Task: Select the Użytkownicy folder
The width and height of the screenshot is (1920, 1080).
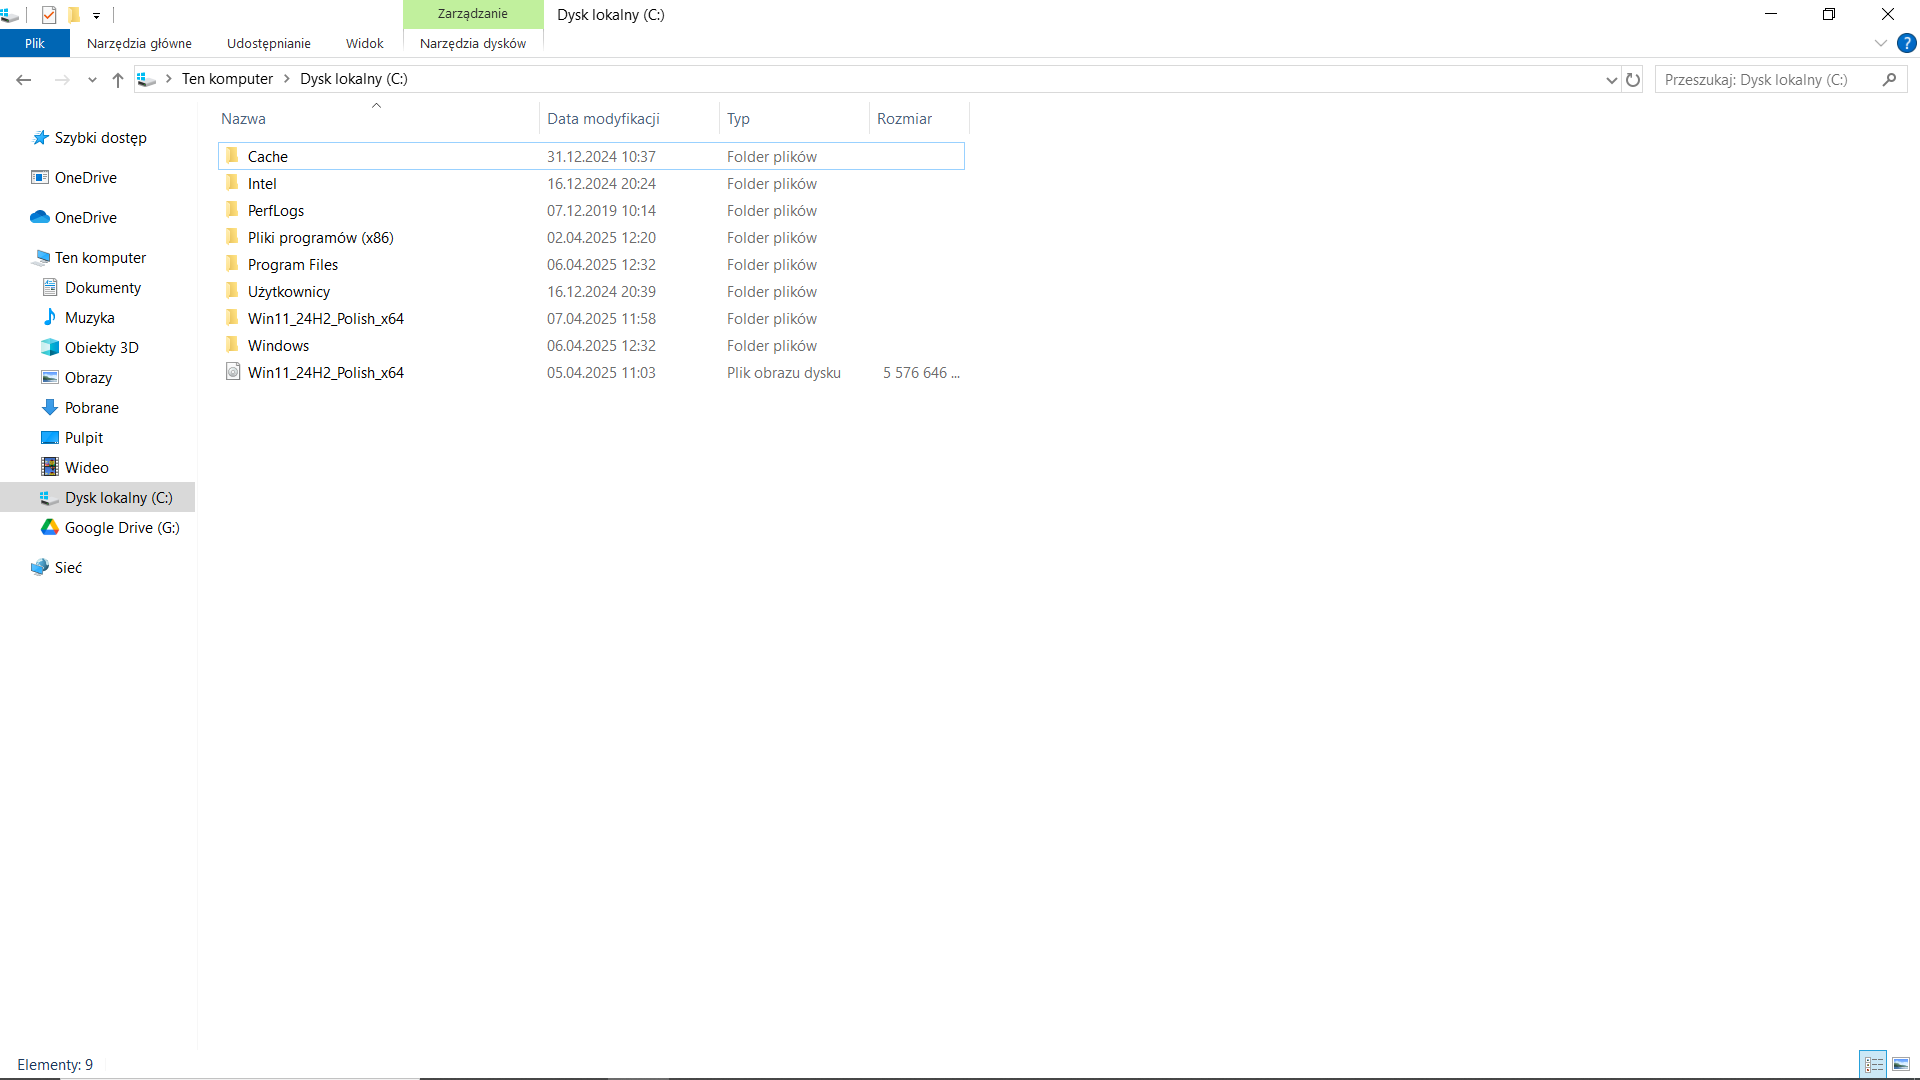Action: click(289, 292)
